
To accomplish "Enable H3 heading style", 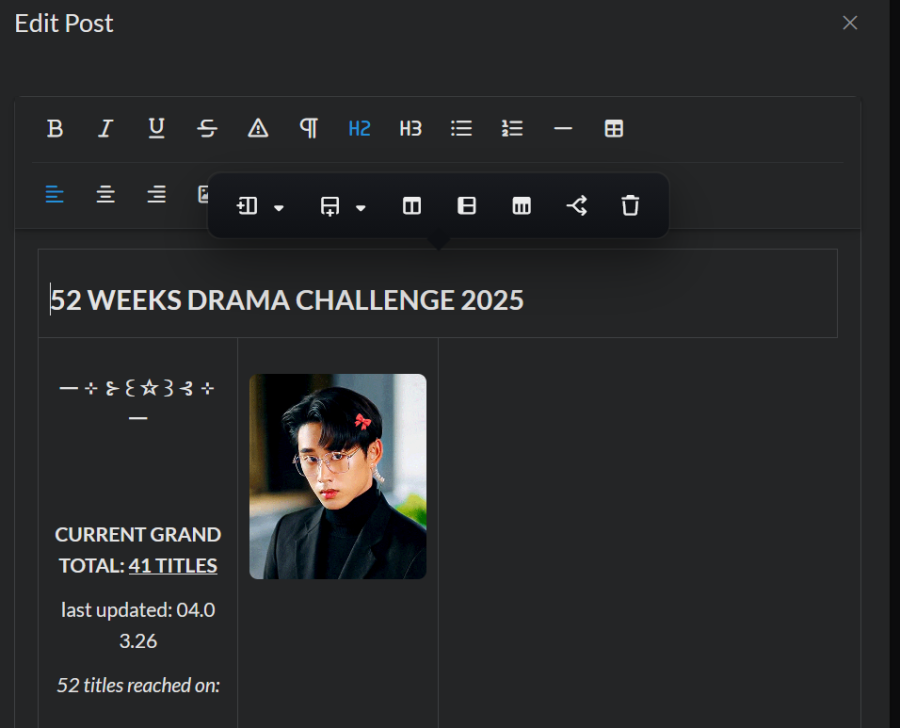I will [x=410, y=128].
